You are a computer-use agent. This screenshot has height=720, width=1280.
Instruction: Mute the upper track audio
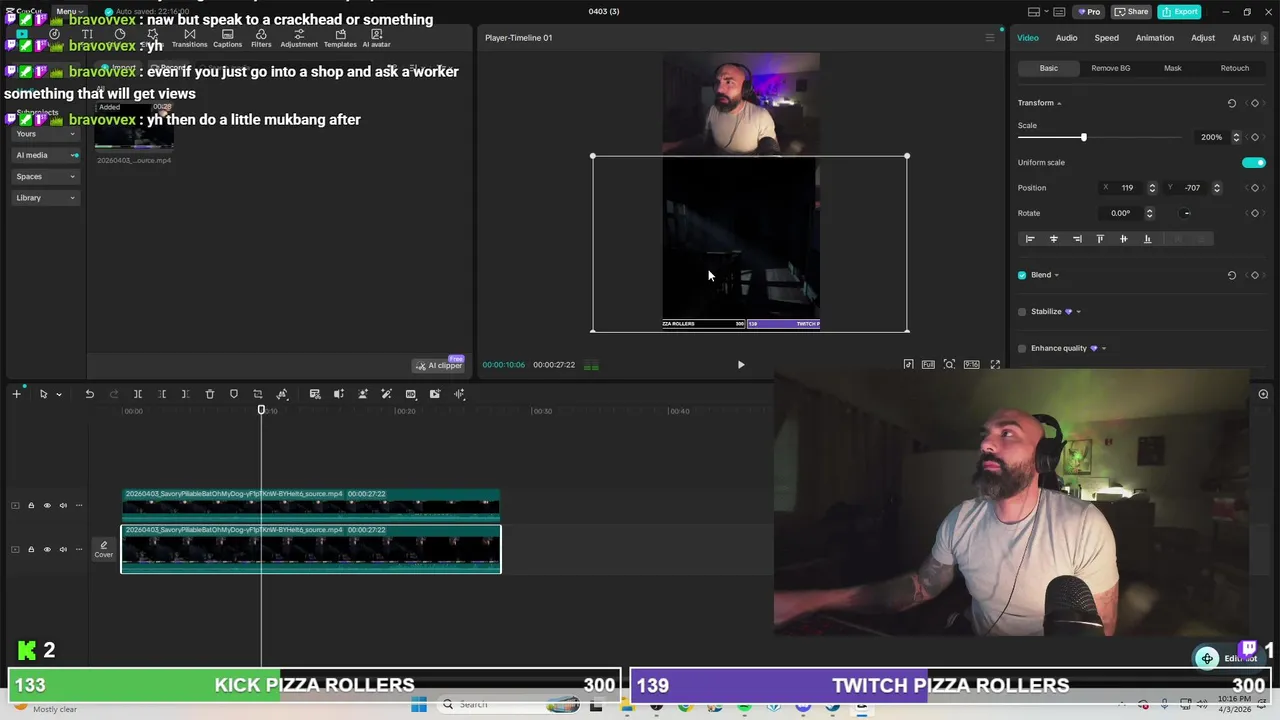(63, 505)
